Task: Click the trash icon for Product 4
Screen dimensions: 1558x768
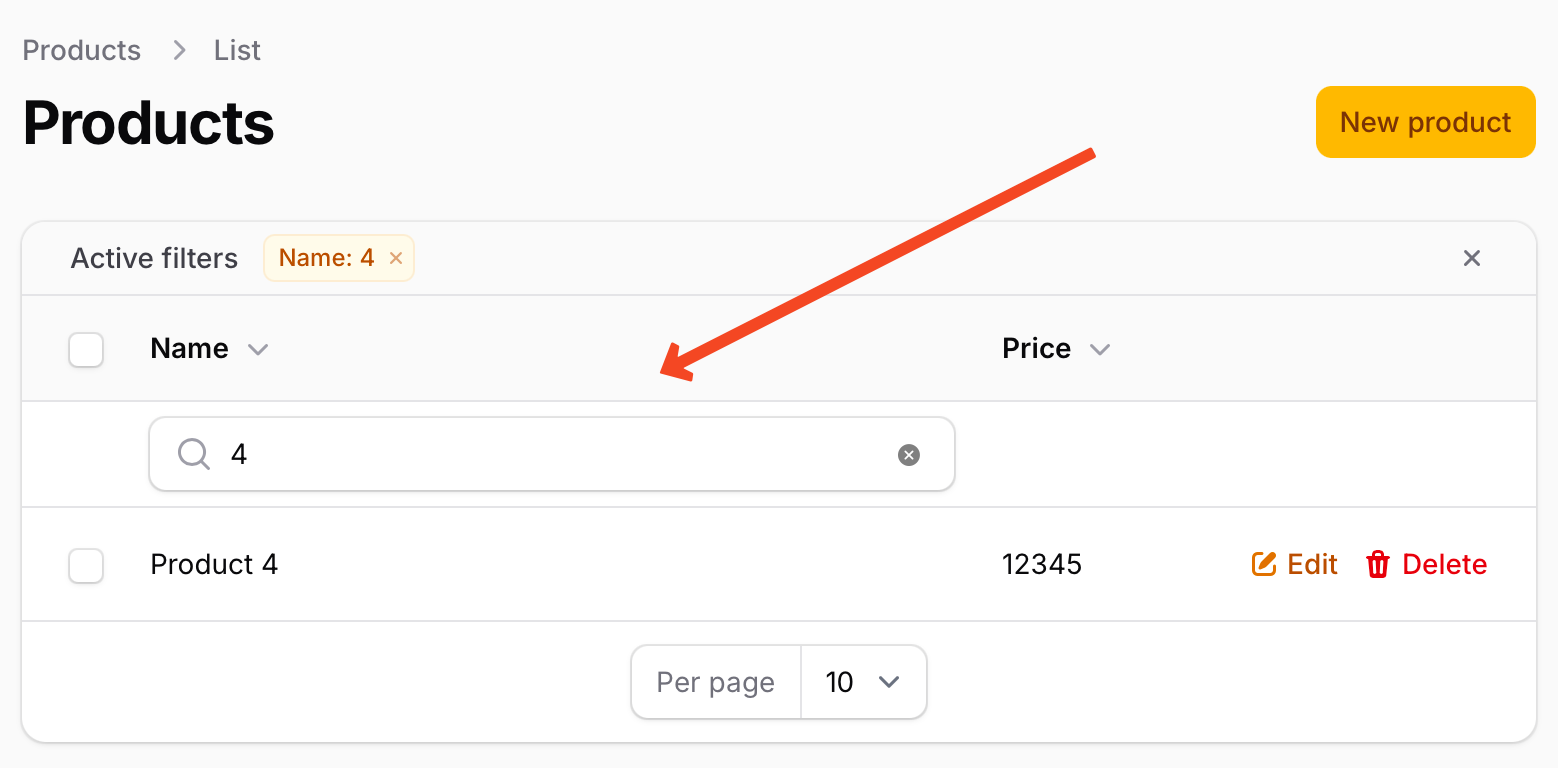Action: pyautogui.click(x=1378, y=564)
